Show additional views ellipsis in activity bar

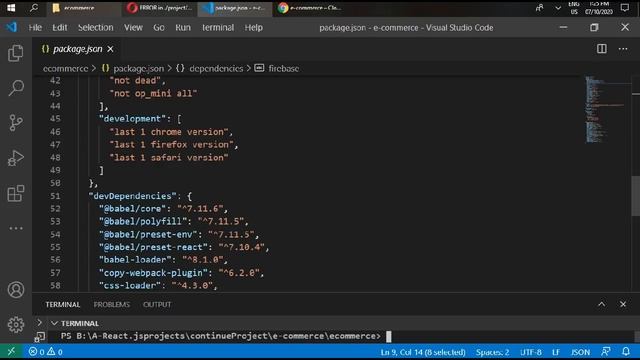(16, 228)
